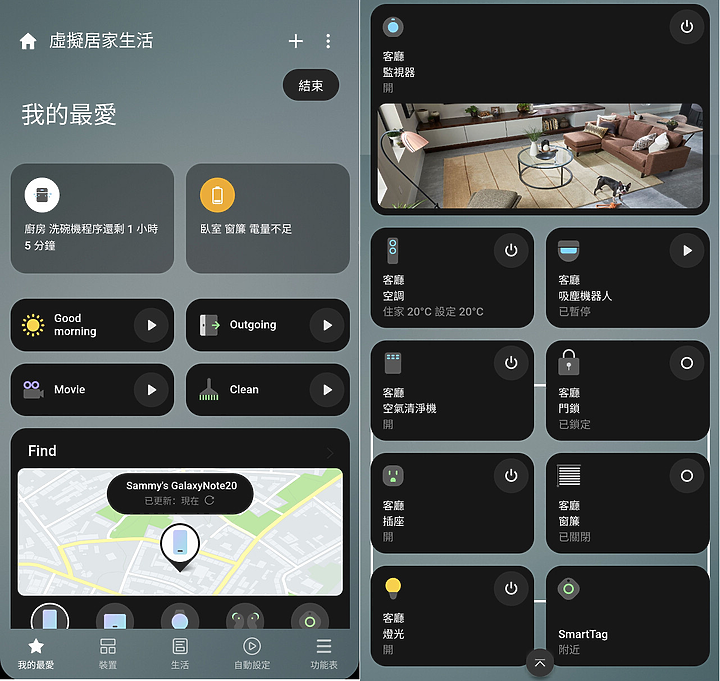The image size is (720, 681).
Task: Add a new item with plus icon
Action: pyautogui.click(x=296, y=41)
